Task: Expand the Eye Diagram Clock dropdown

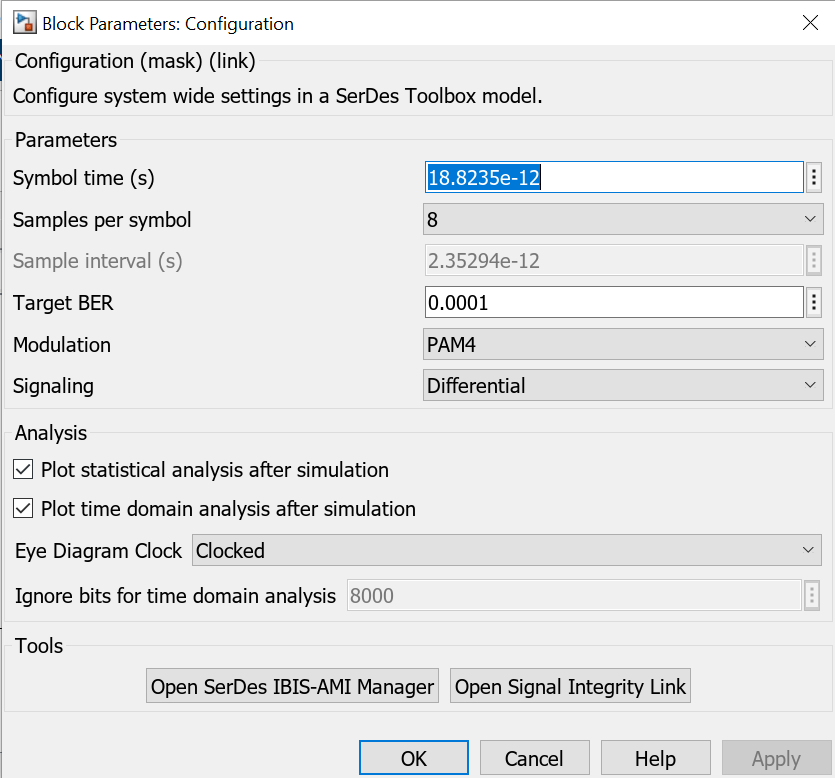Action: point(506,550)
